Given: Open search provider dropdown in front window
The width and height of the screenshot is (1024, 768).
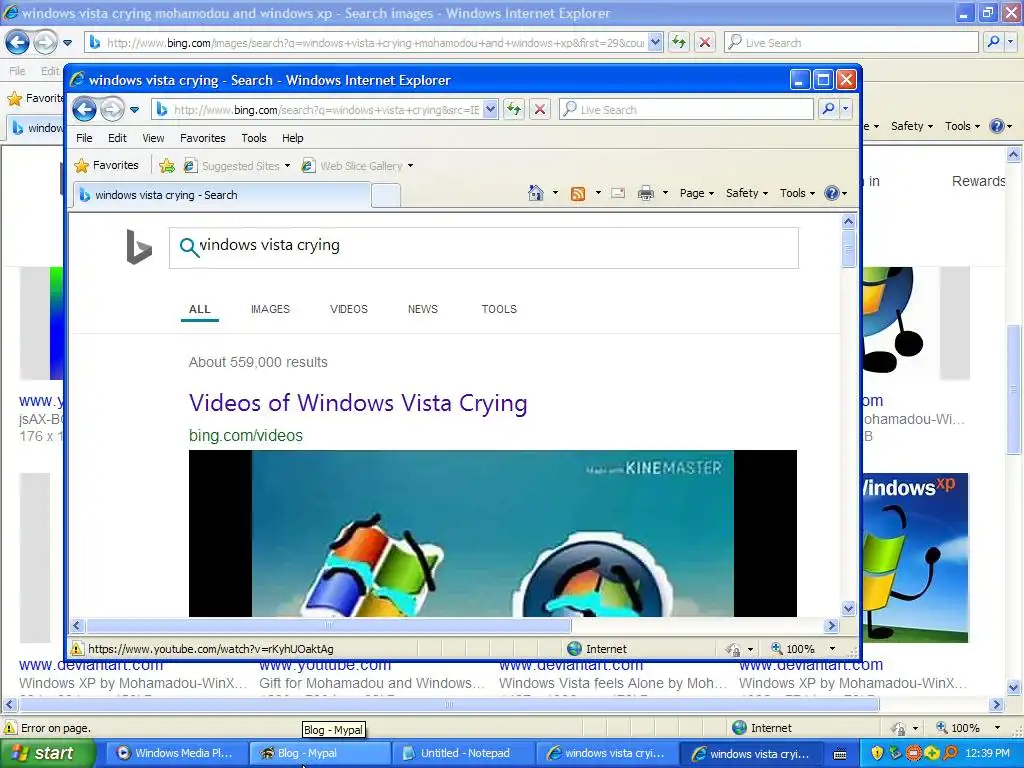Looking at the screenshot, I should click(846, 110).
